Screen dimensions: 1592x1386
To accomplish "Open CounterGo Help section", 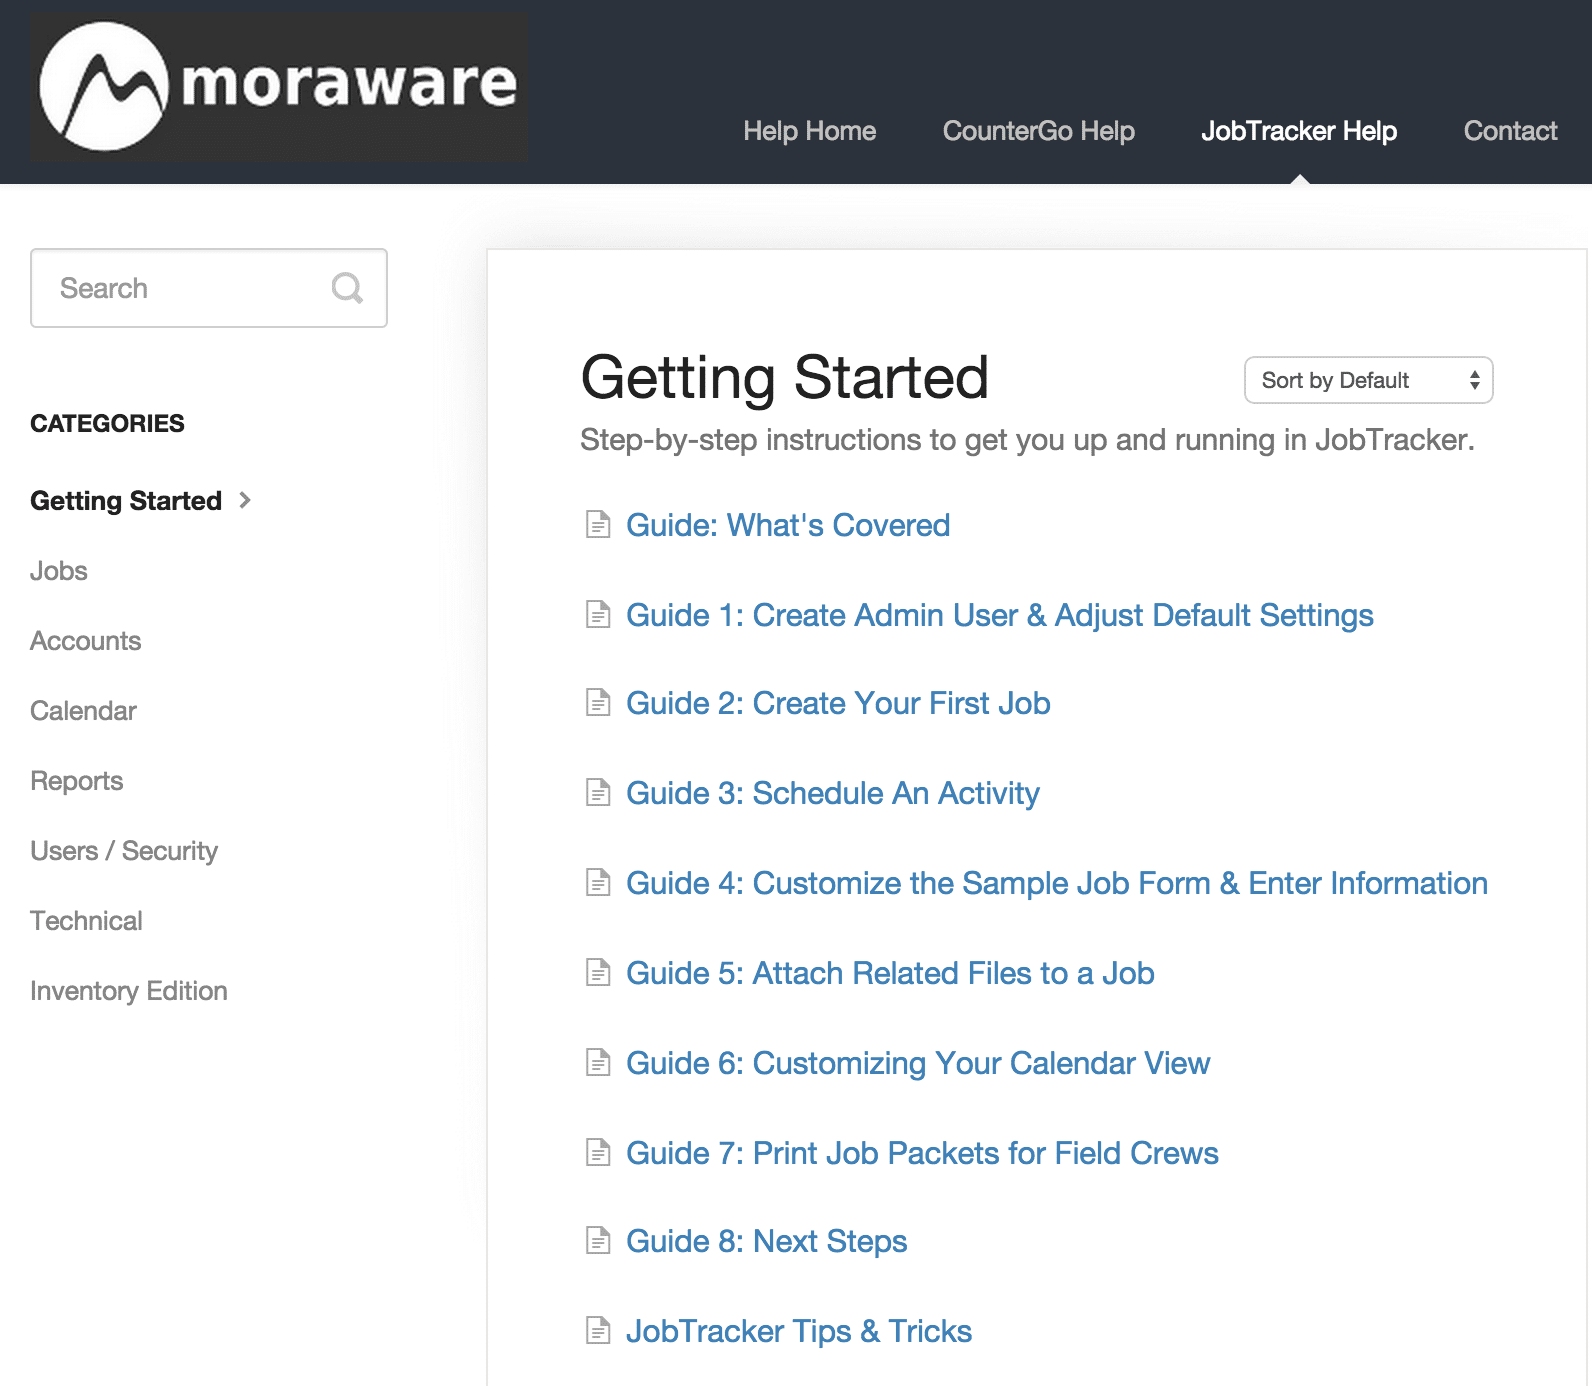I will (x=1038, y=131).
